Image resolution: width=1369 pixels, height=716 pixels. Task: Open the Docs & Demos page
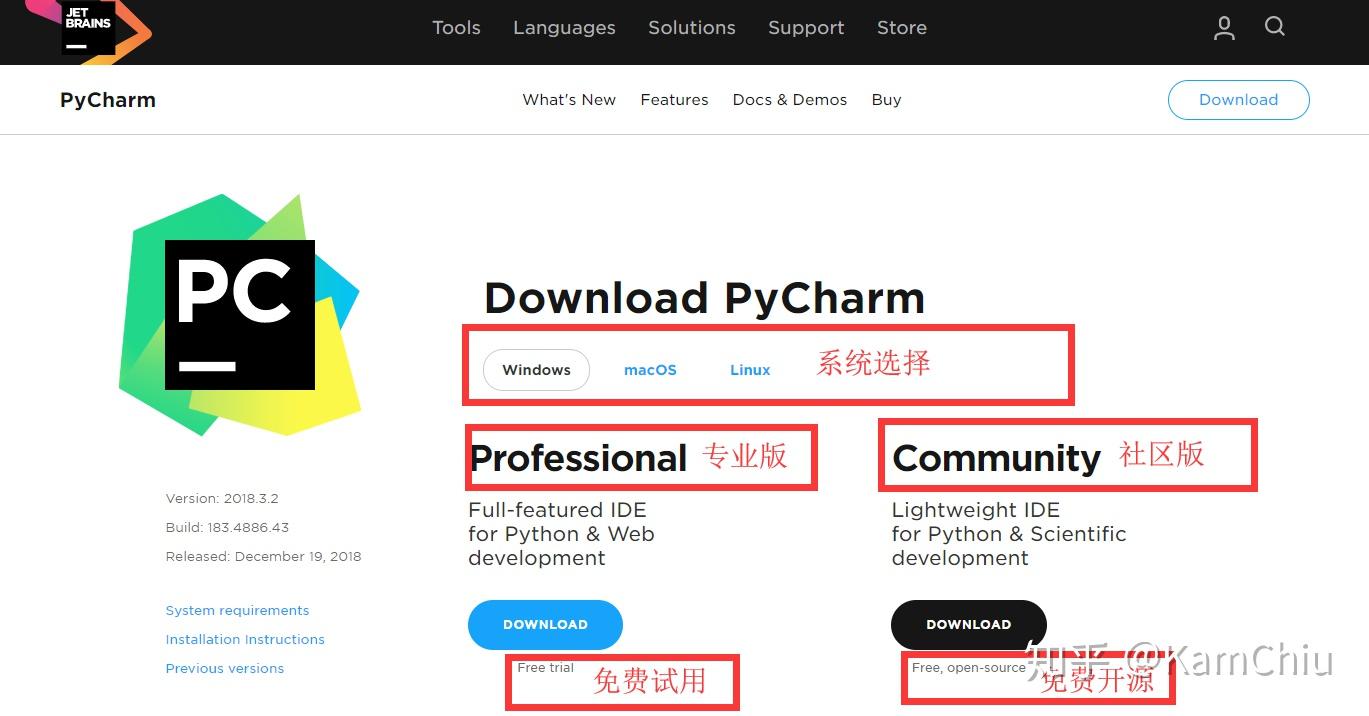[x=789, y=99]
